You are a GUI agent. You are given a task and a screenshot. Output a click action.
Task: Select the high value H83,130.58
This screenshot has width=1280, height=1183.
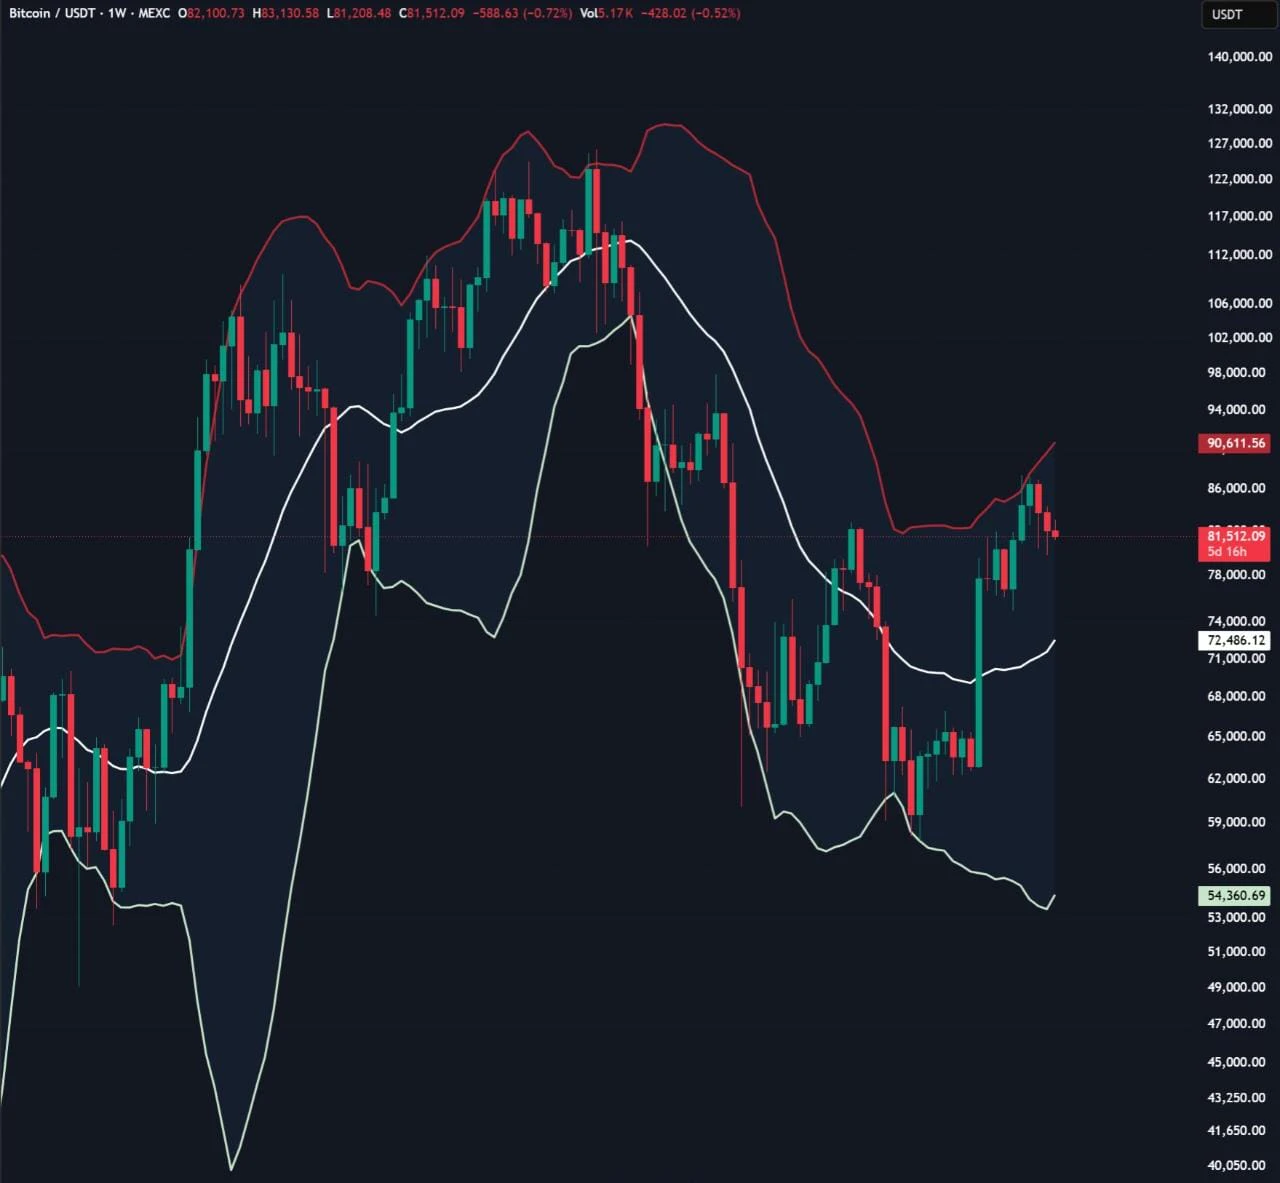pyautogui.click(x=286, y=14)
